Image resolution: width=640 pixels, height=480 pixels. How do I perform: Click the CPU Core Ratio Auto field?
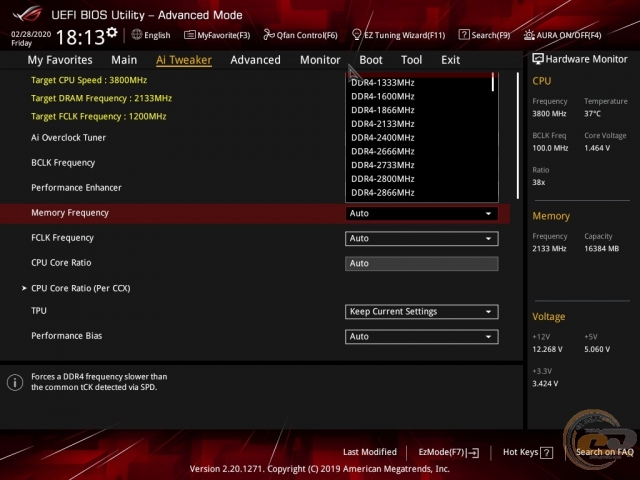click(x=422, y=263)
